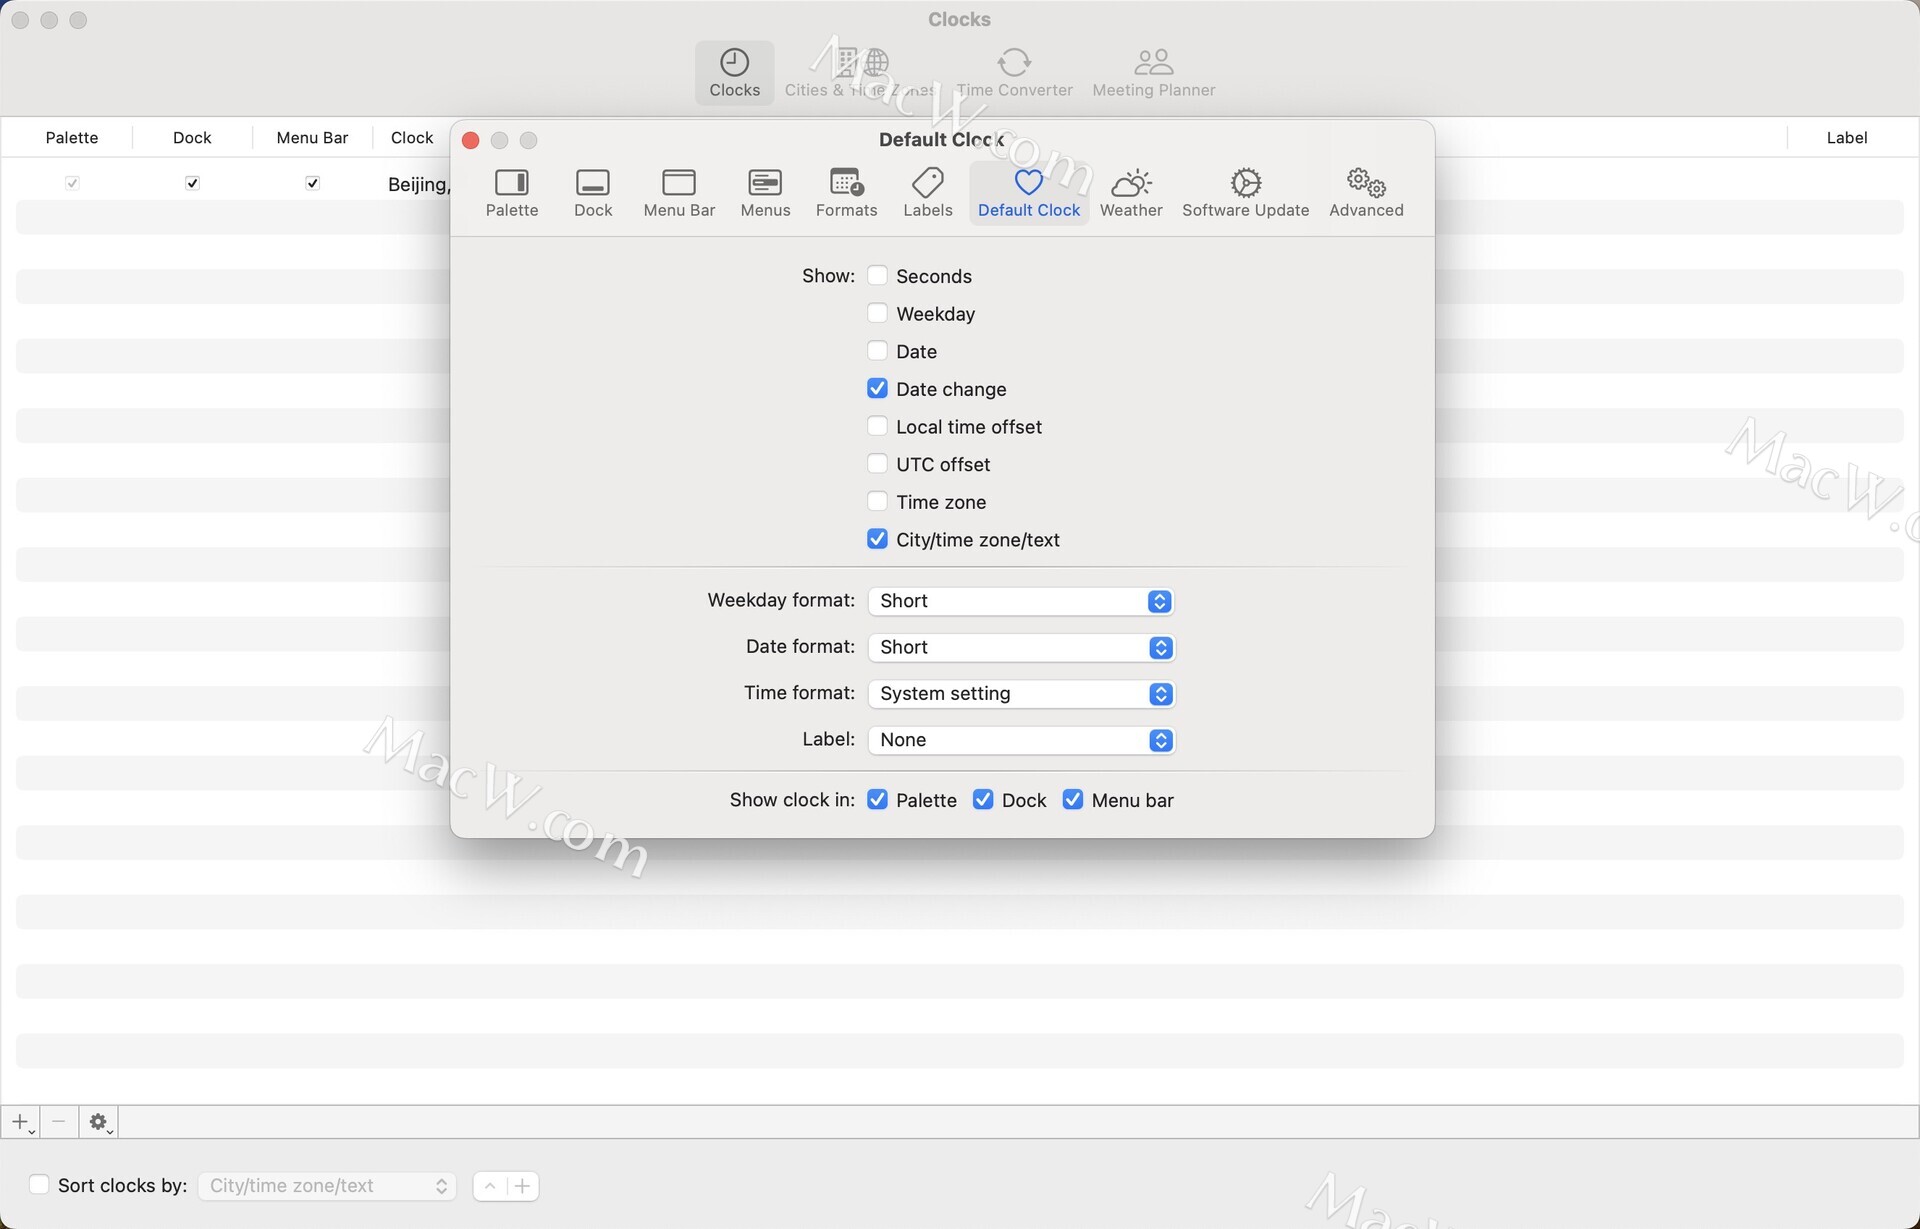The width and height of the screenshot is (1920, 1229).
Task: Toggle Beijing row Dock checkbox
Action: 192,183
